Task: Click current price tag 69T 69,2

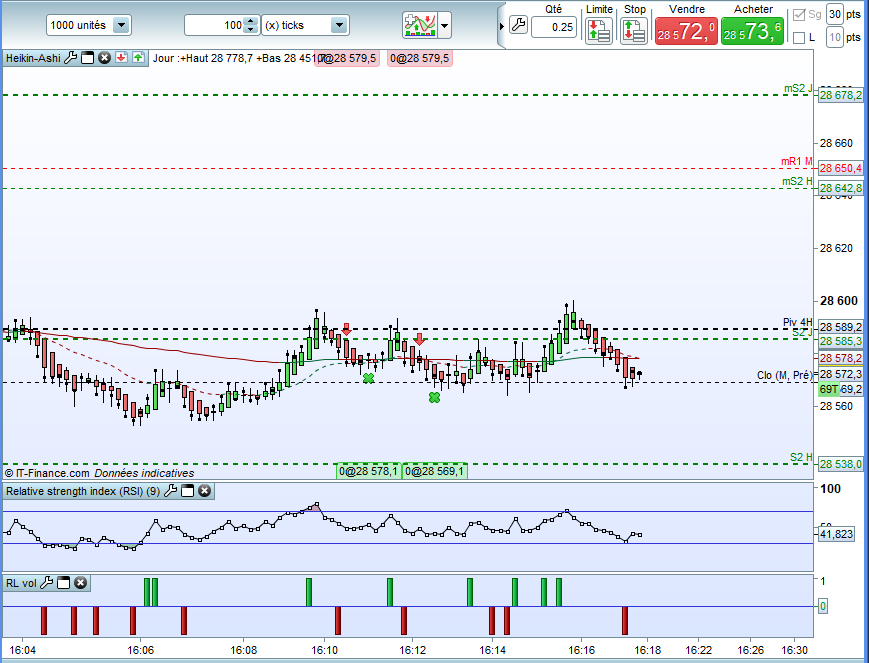Action: tap(841, 389)
